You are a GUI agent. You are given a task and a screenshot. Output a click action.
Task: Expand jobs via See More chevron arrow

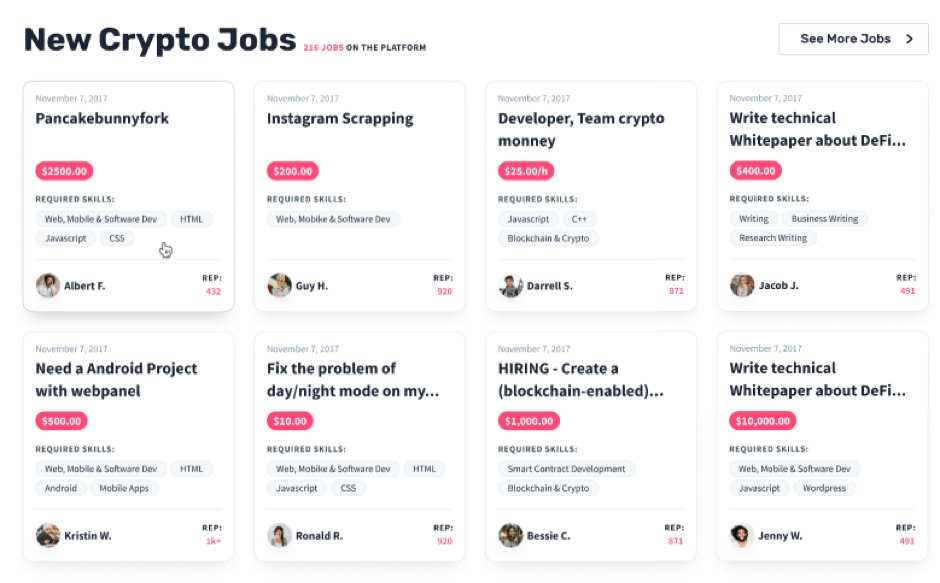click(909, 39)
